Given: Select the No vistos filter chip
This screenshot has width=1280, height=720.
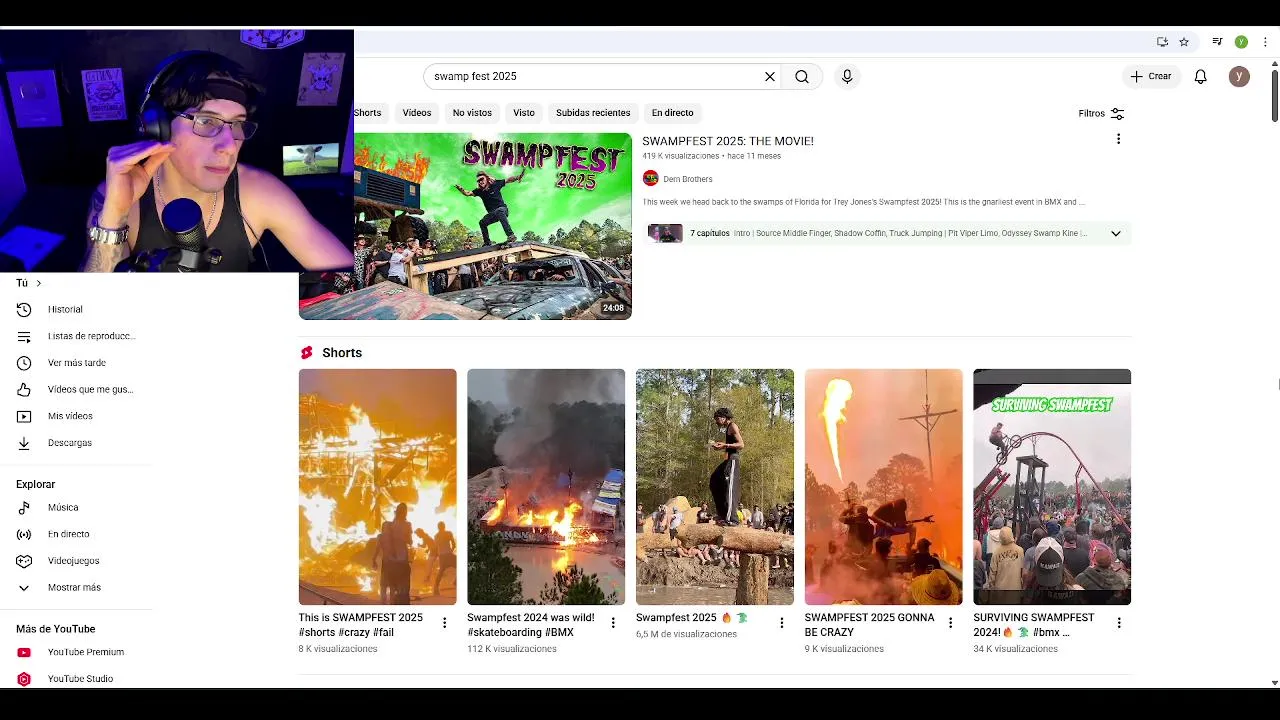Looking at the screenshot, I should [x=472, y=113].
